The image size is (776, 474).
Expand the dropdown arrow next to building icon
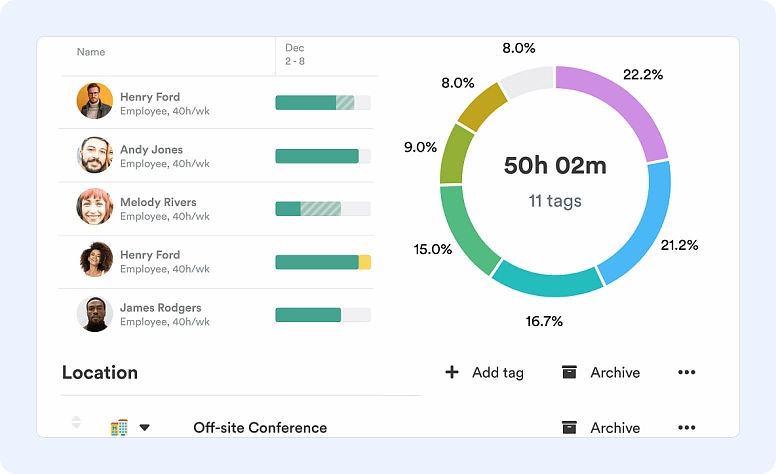pos(144,428)
